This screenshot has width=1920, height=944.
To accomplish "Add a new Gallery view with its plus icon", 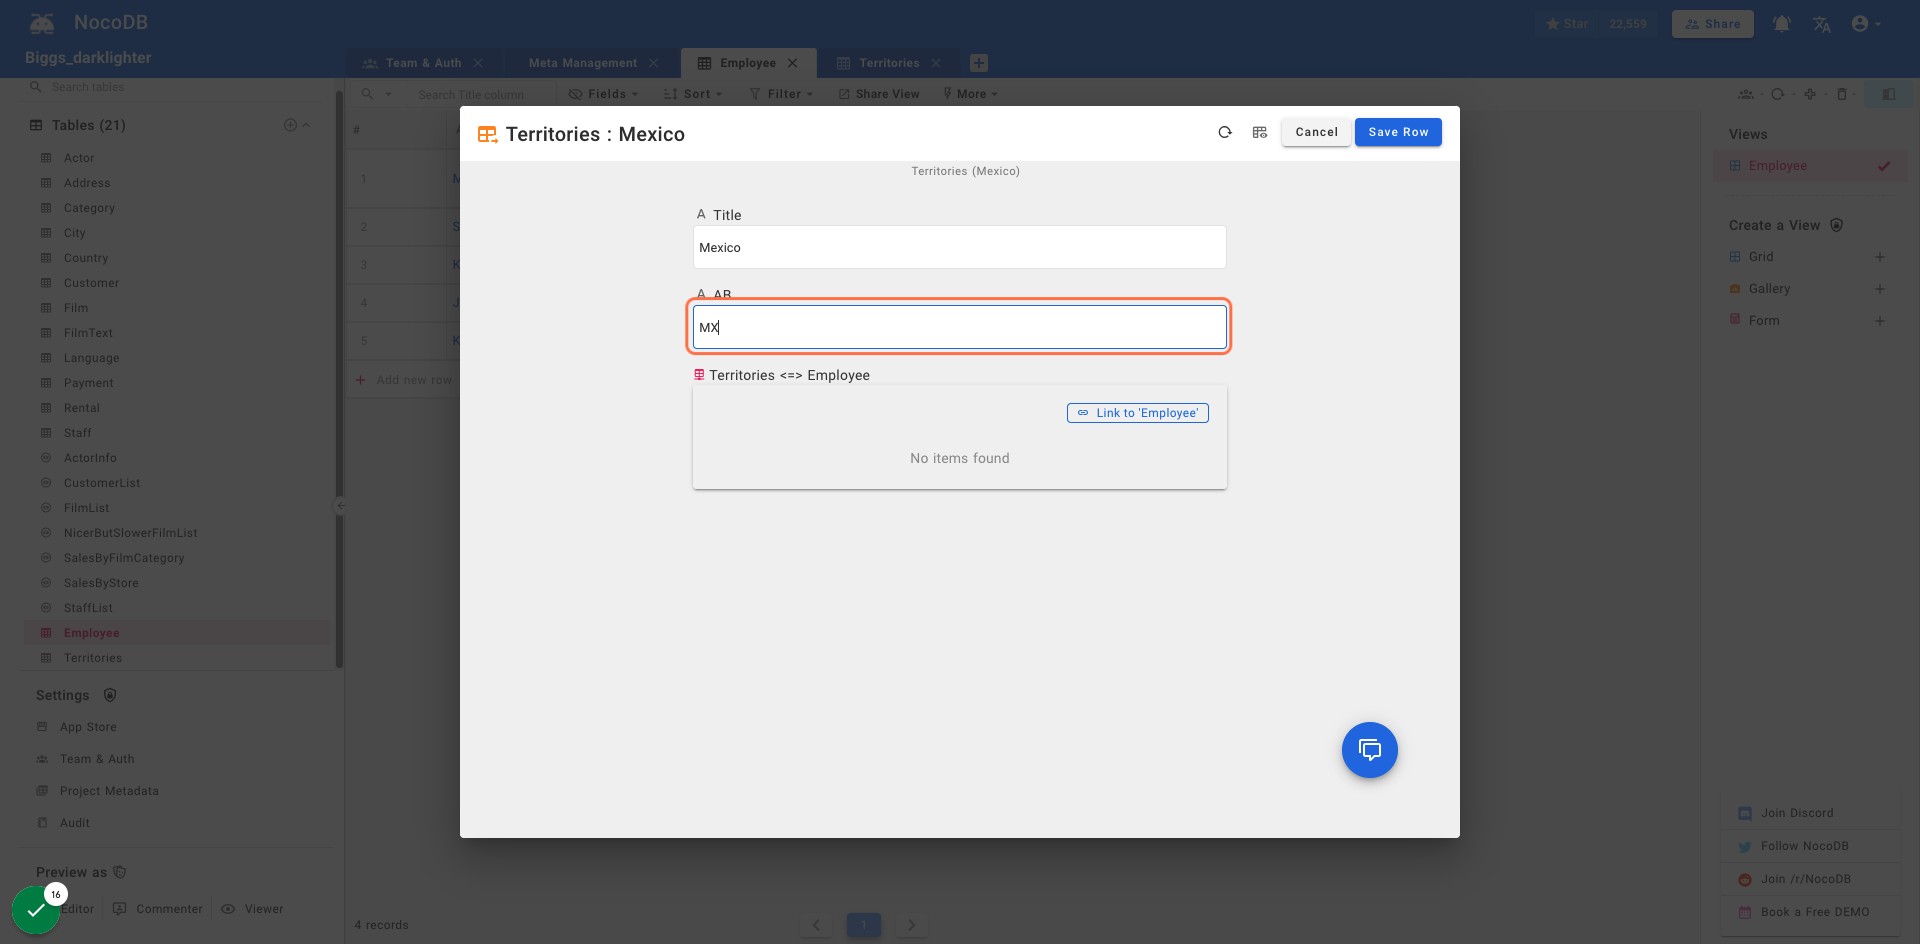I will pos(1880,289).
